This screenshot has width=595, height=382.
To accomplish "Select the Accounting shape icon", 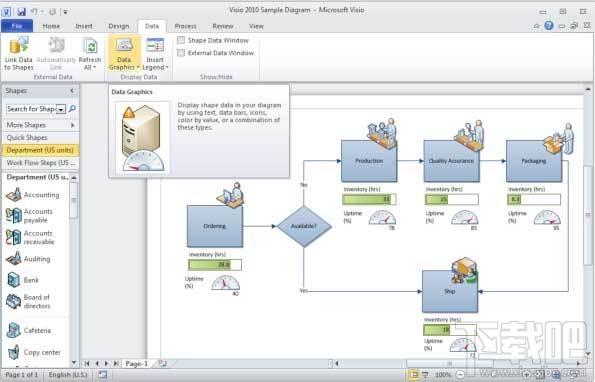I will [14, 195].
